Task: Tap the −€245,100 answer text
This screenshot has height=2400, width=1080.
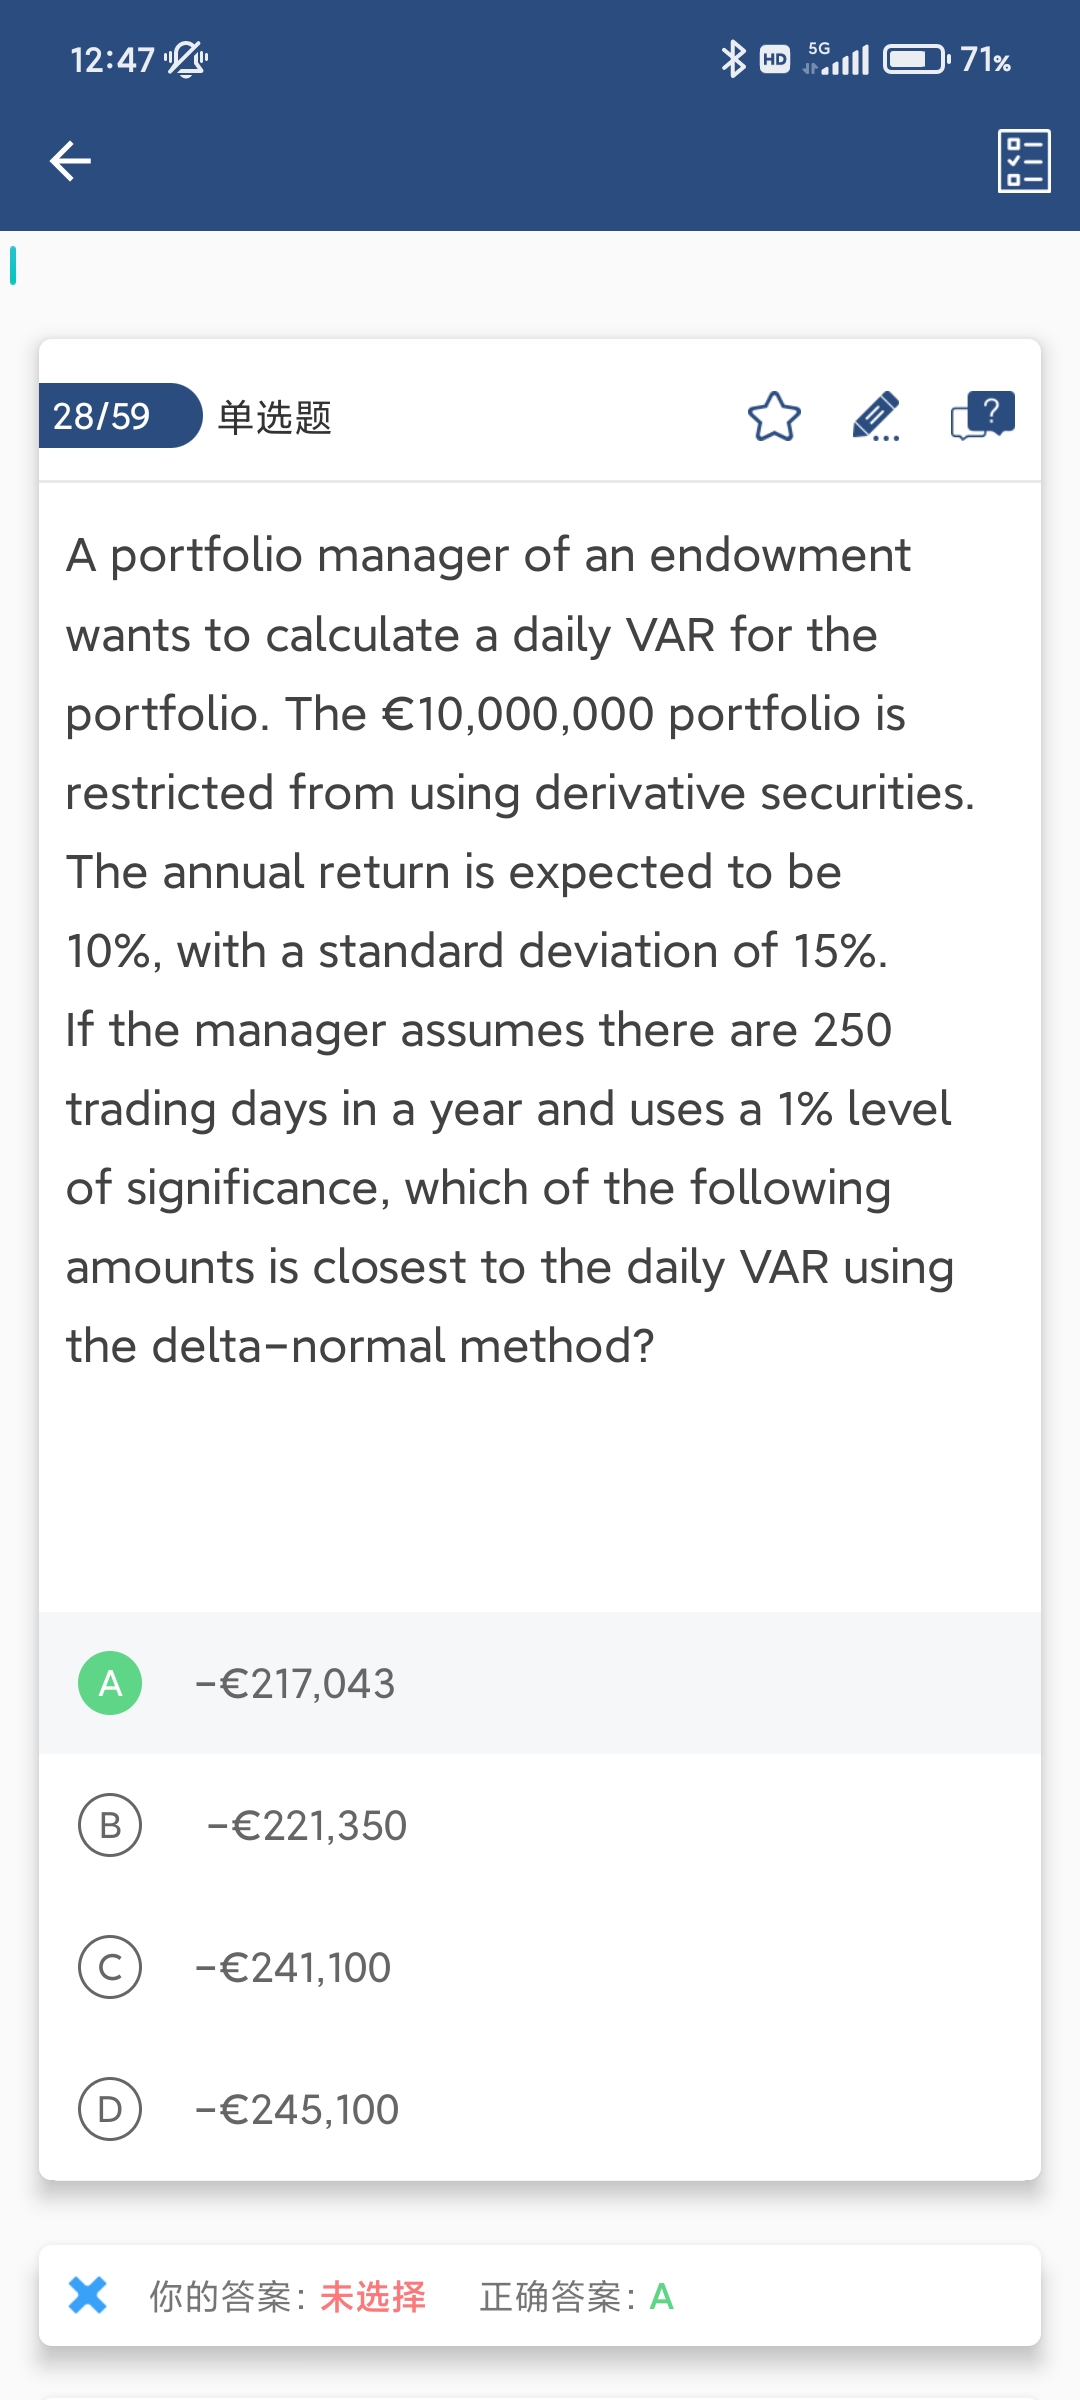Action: tap(297, 2110)
